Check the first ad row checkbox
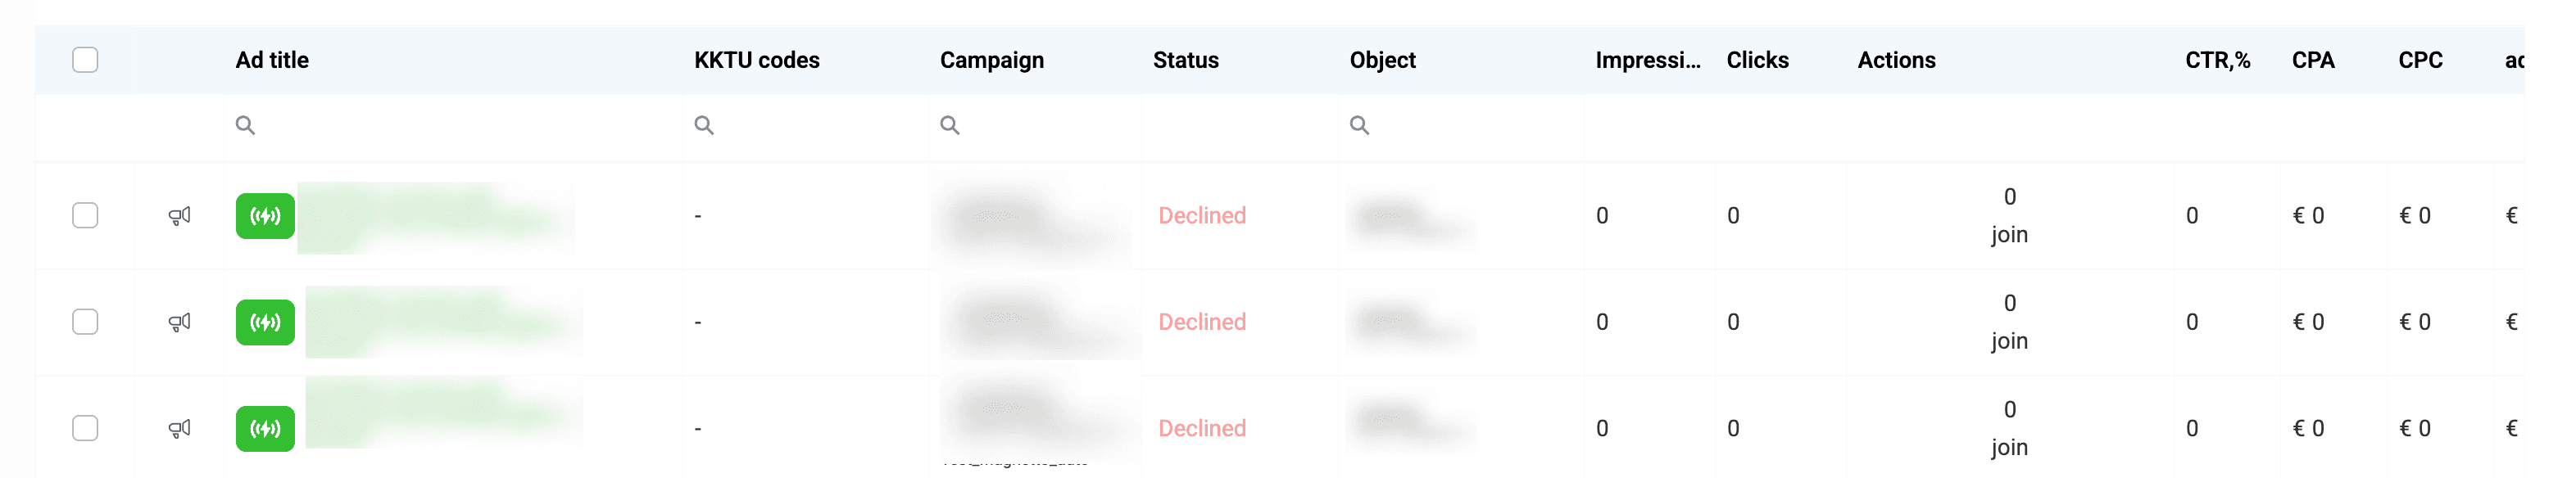 click(x=85, y=216)
